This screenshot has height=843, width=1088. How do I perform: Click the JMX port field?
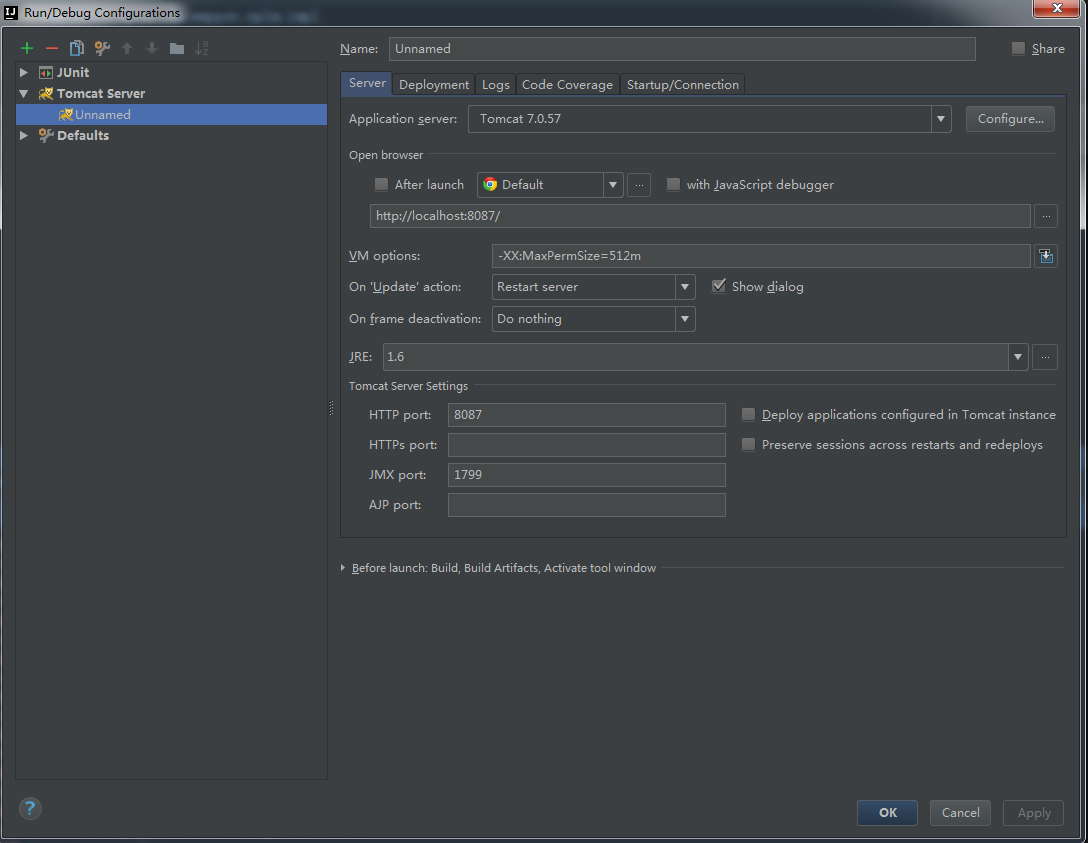586,475
